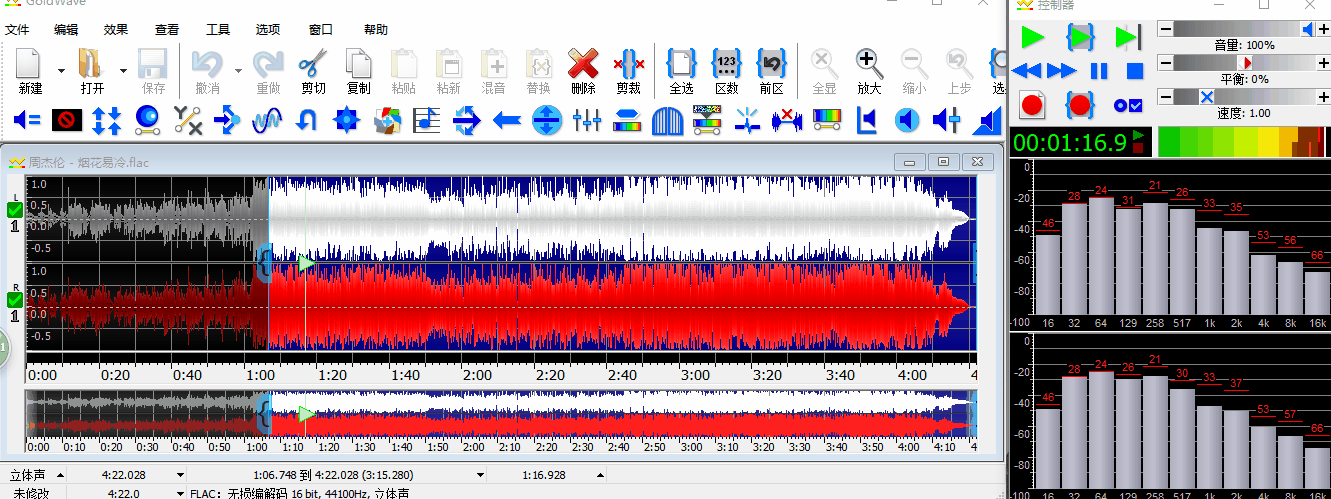Viewport: 1331px width, 499px height.
Task: Open dropdown arrow next to 新建
Action: pos(61,71)
